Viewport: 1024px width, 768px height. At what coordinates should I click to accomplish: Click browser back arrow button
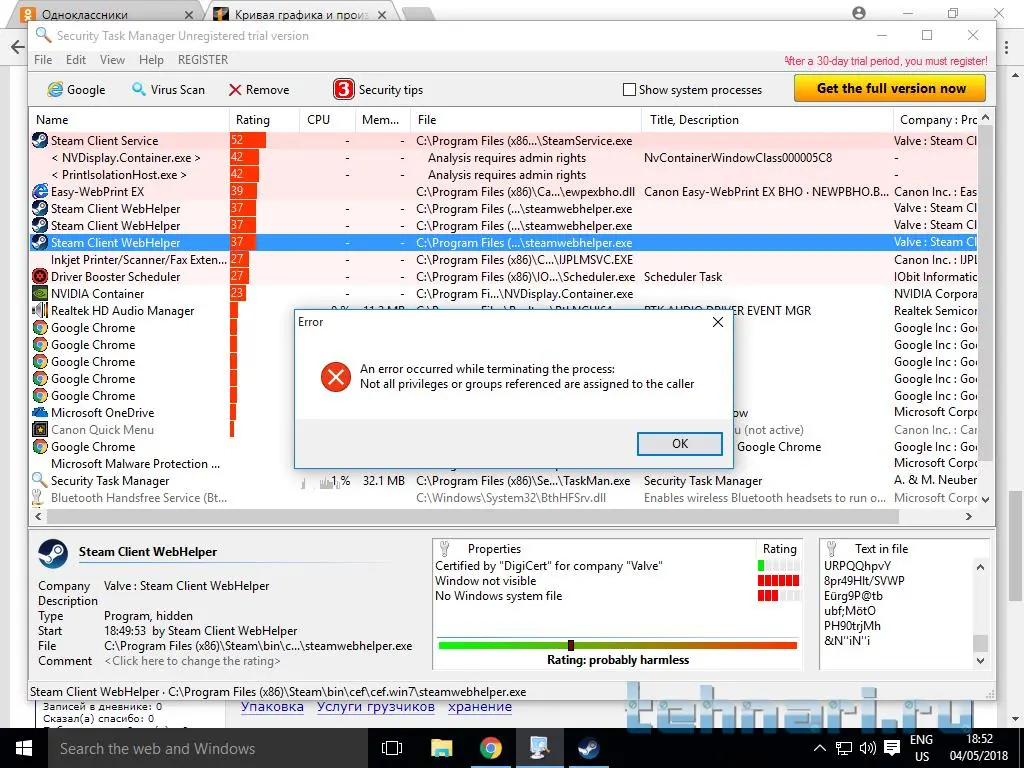[17, 47]
